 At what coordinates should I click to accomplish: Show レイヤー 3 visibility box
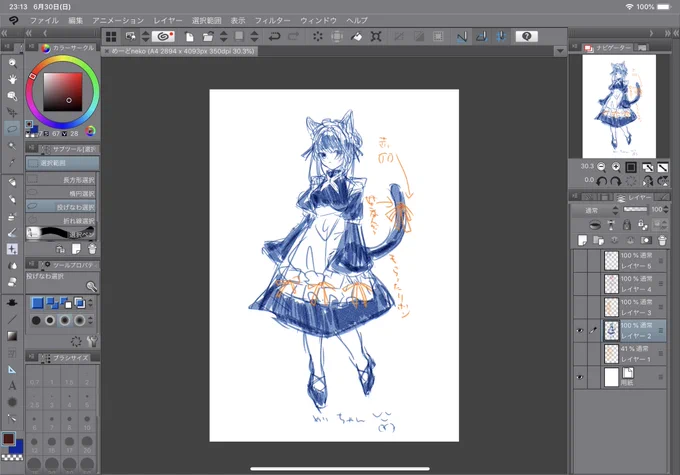580,308
